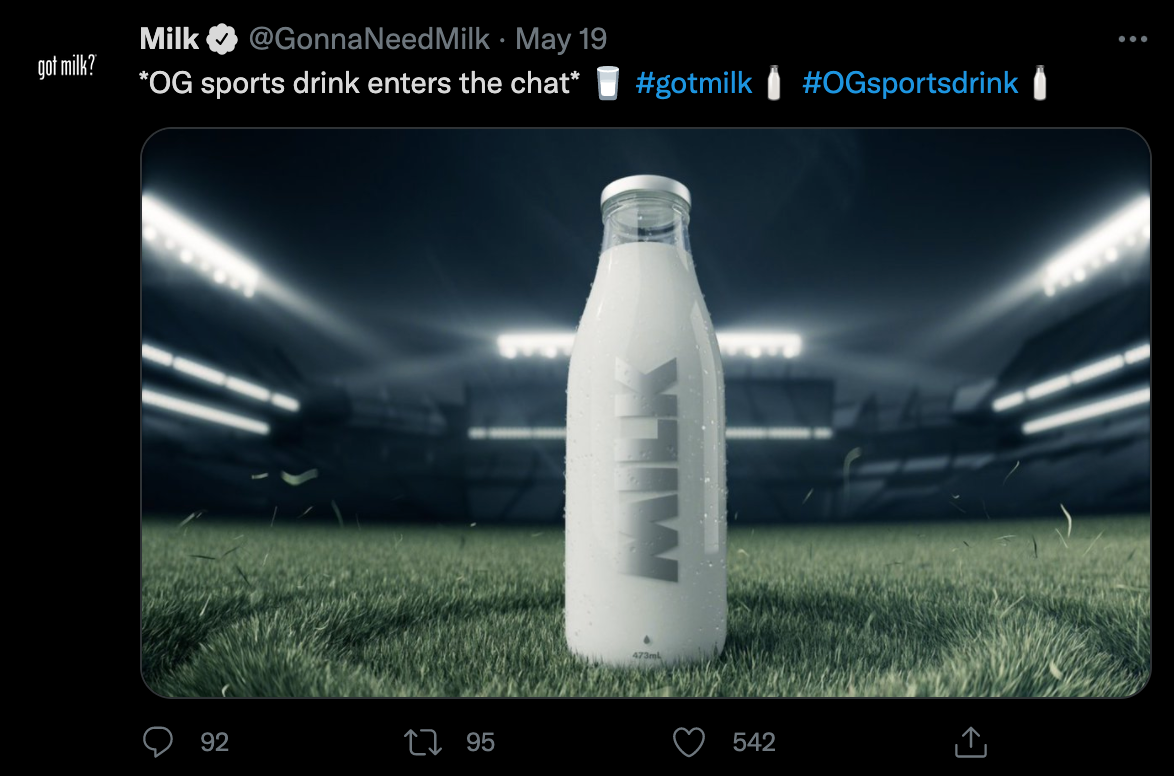Open the #OGsportsdrink hashtag

910,83
